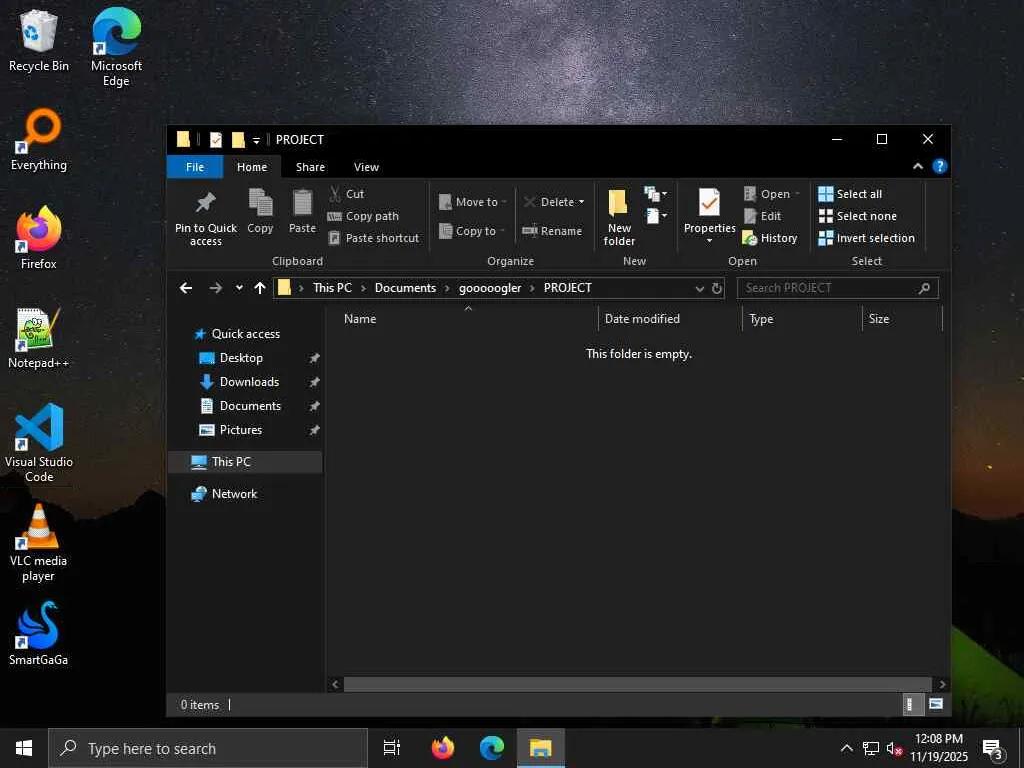Screen dimensions: 1024x768
Task: Open Downloads in navigation pane
Action: (249, 382)
